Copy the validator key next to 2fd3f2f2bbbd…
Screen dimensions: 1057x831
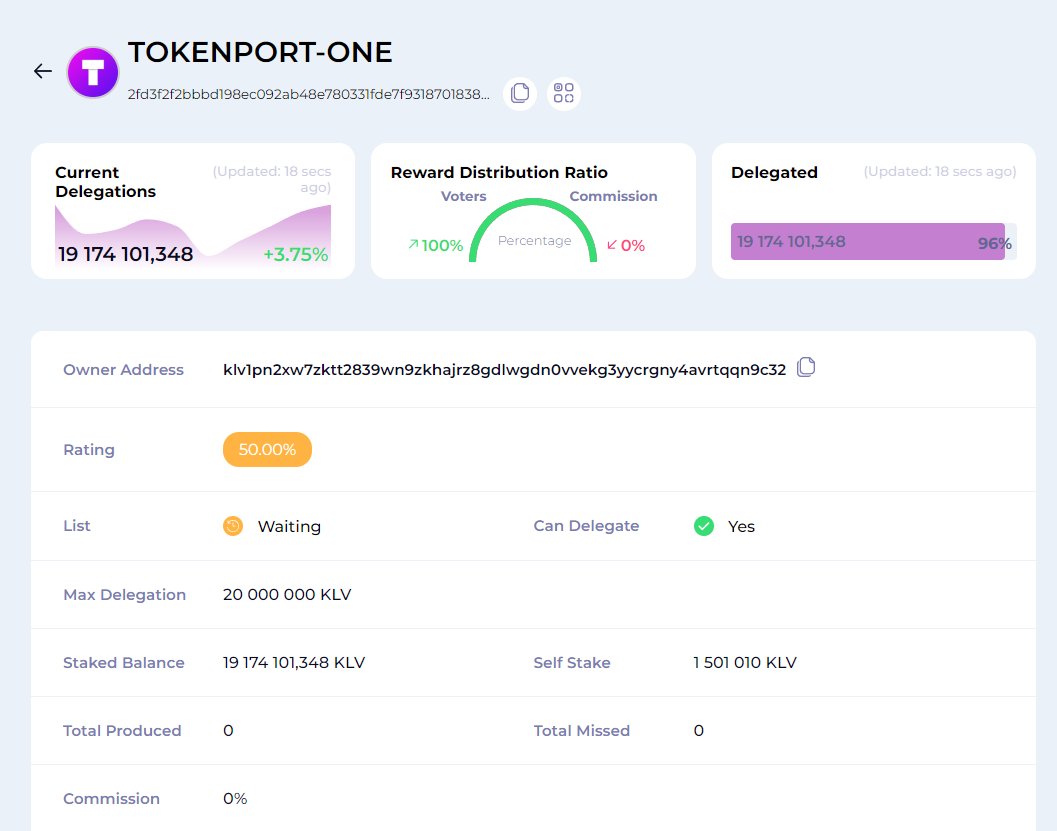click(520, 93)
